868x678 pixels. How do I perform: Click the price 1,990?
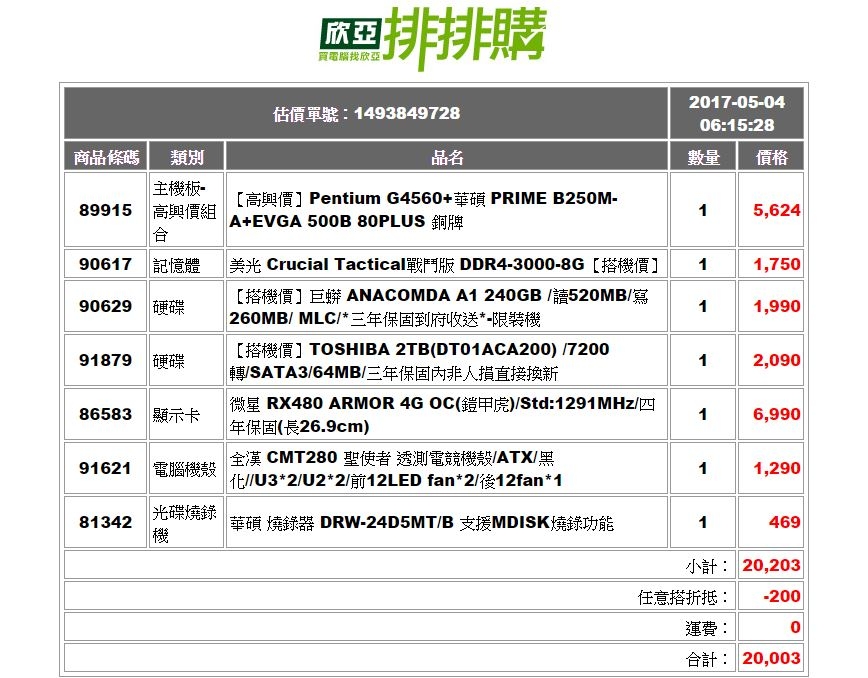(x=776, y=306)
